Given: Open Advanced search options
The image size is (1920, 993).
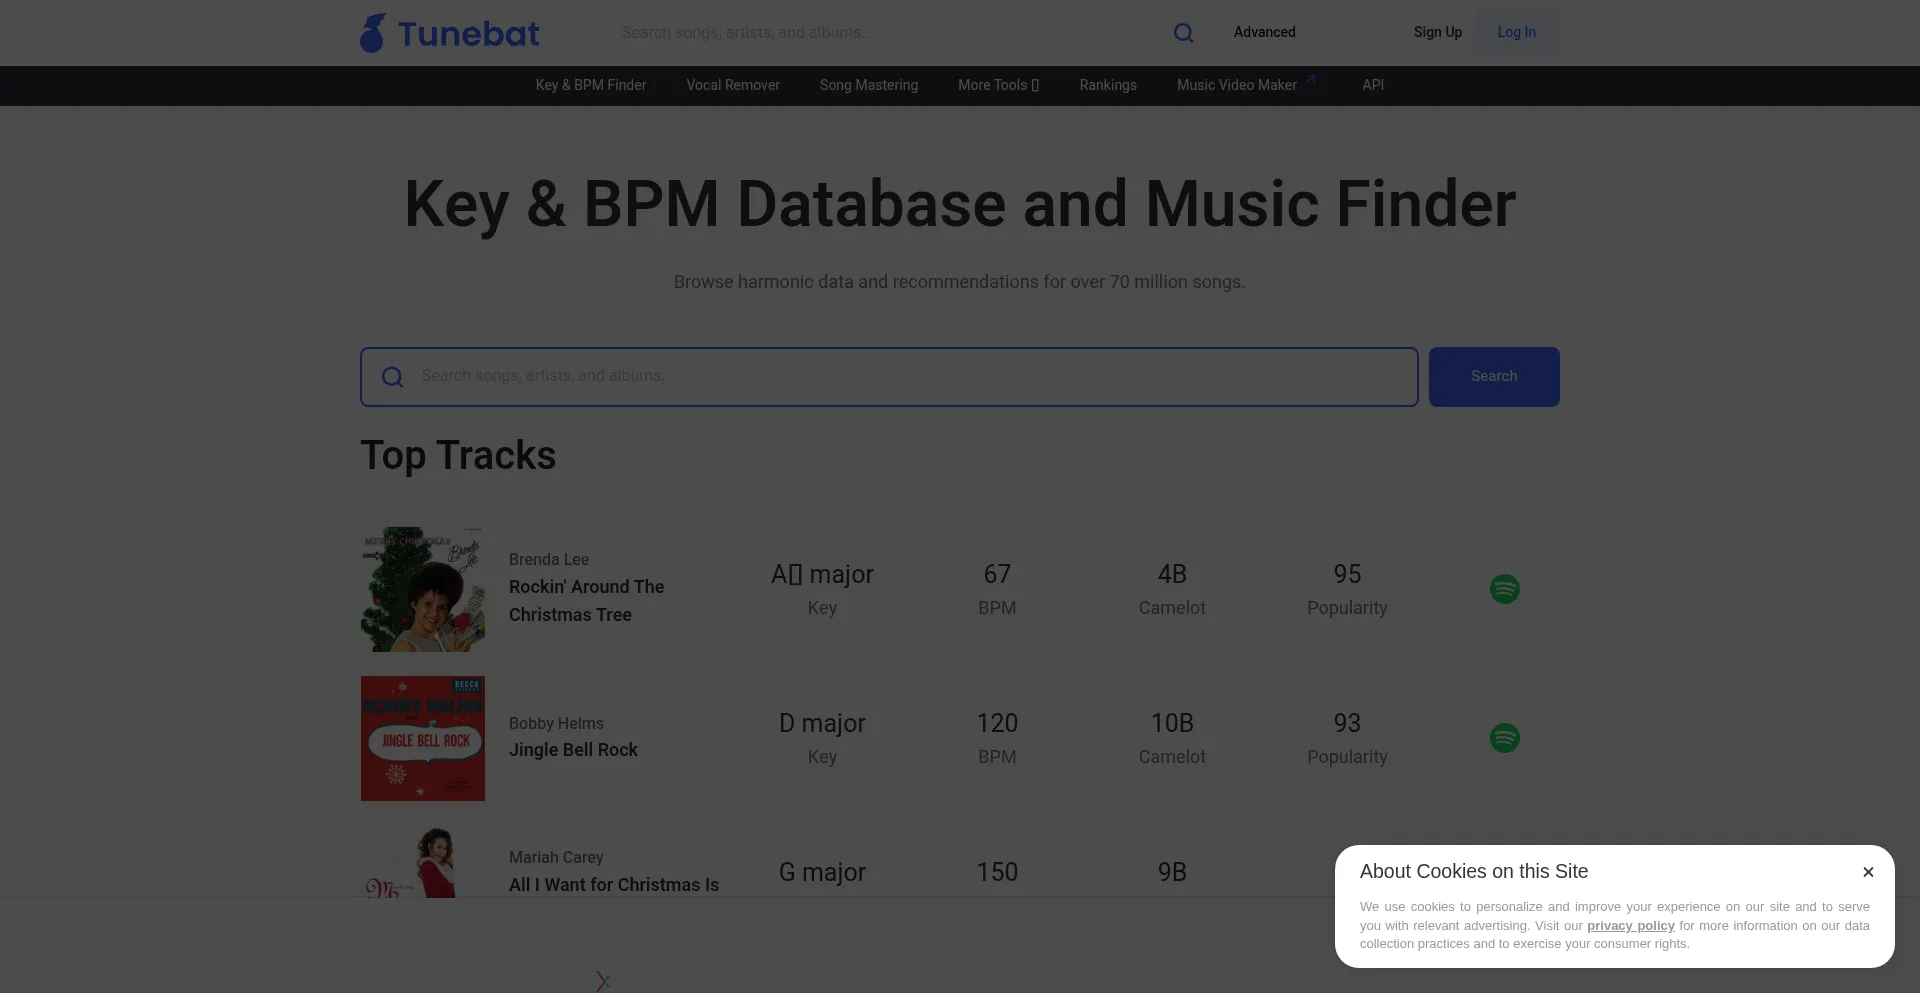Looking at the screenshot, I should tap(1264, 32).
